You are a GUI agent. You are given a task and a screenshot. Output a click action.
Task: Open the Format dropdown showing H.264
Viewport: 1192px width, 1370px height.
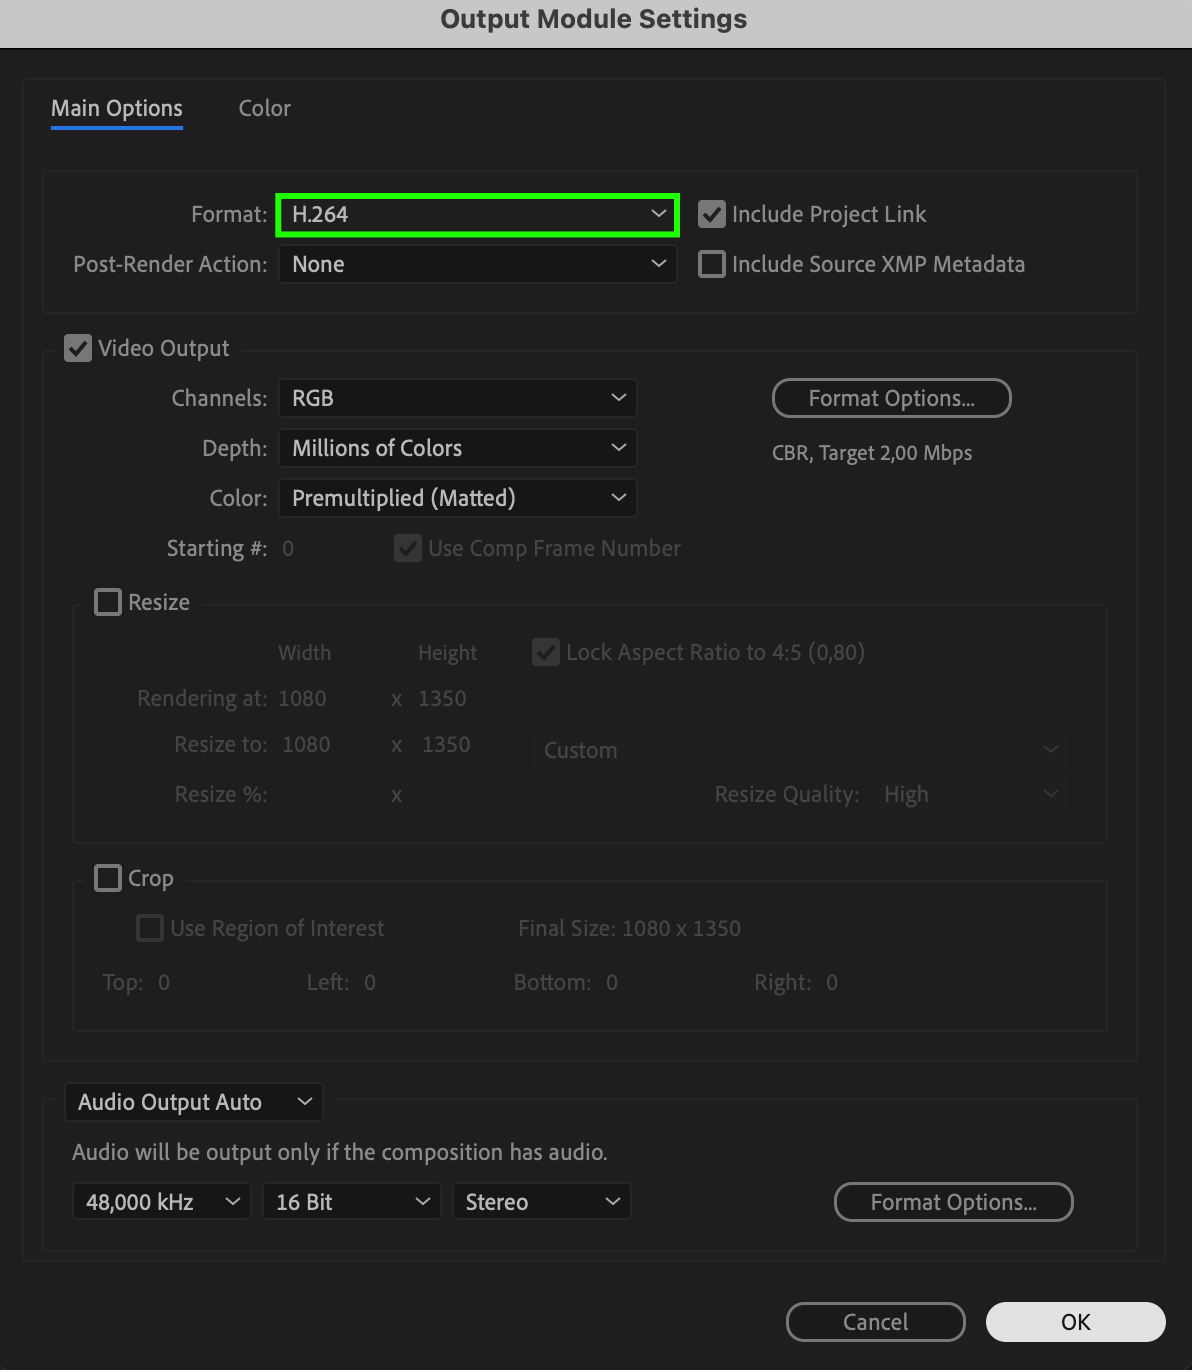click(x=477, y=215)
